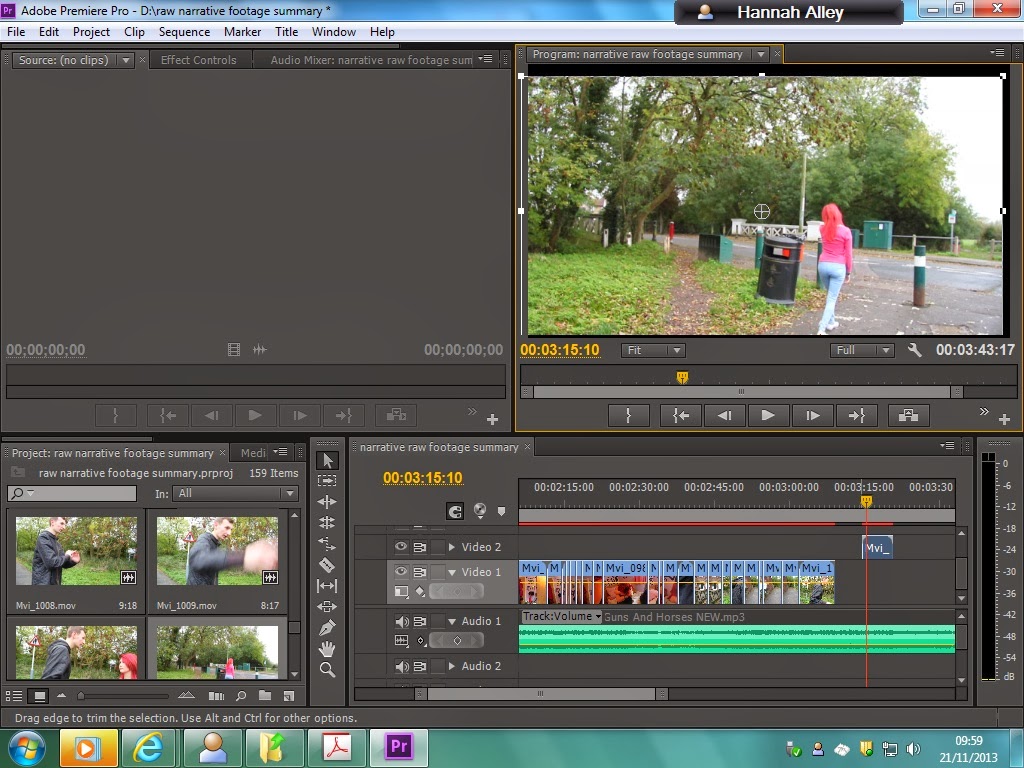Click timeline horizontal zoom scrollbar

(541, 694)
